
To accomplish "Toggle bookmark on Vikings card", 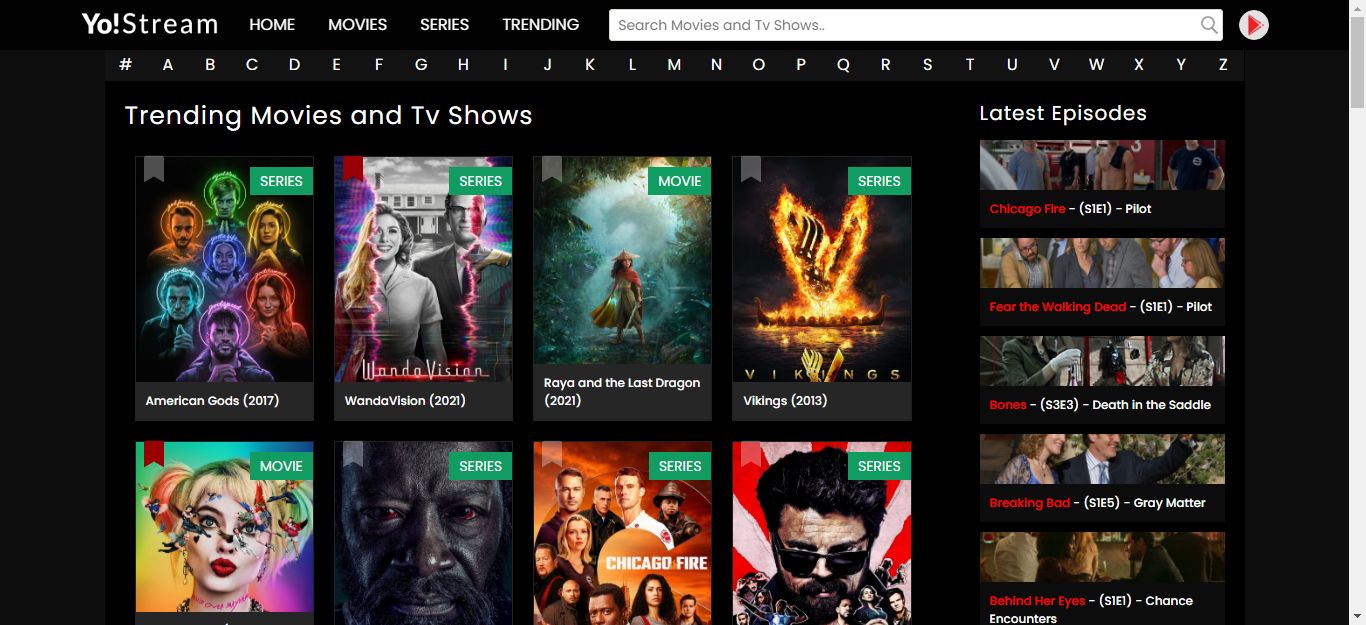I will tap(751, 169).
